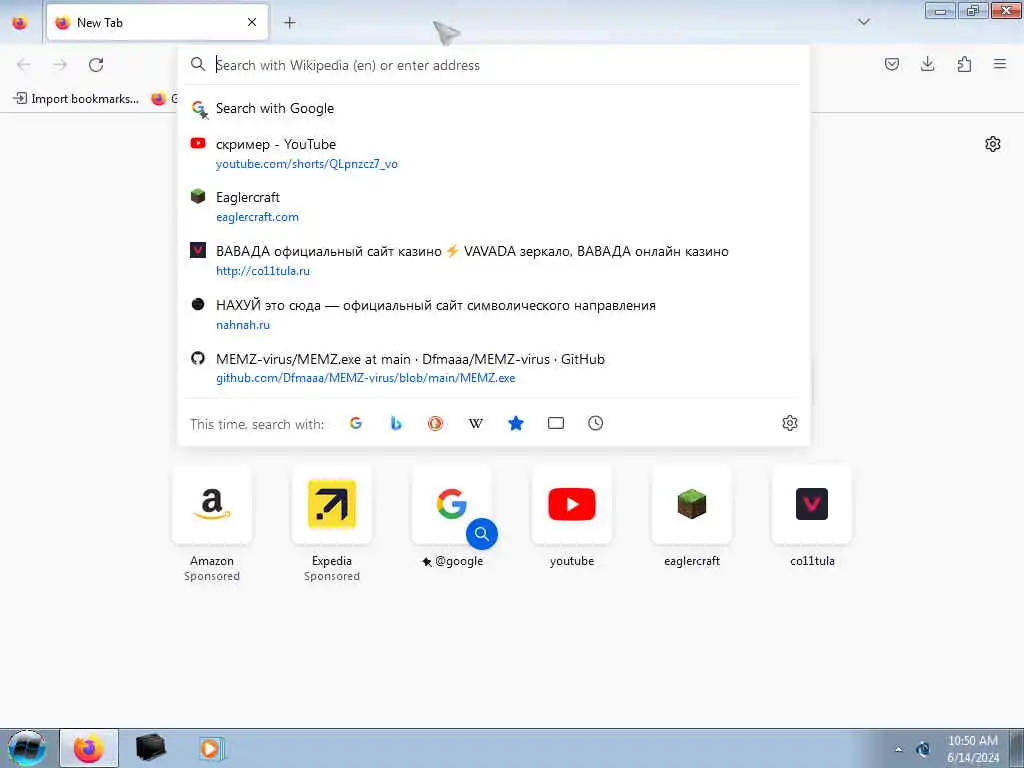Image resolution: width=1024 pixels, height=768 pixels.
Task: Reload the page with the refresh icon
Action: tap(96, 65)
